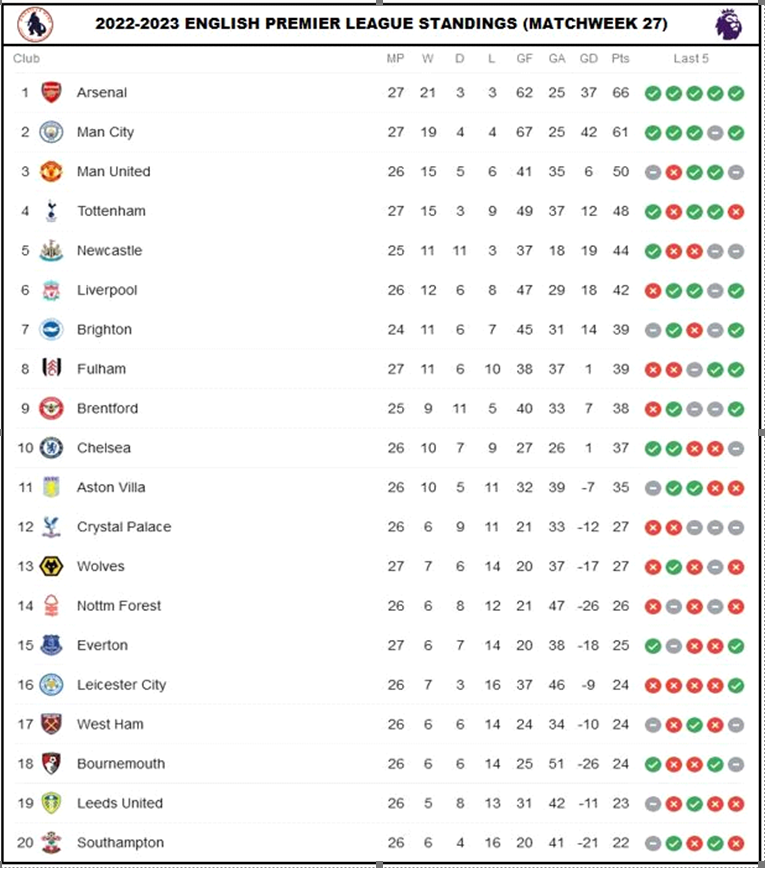The width and height of the screenshot is (765, 870).
Task: Click Newcastle's points value 44
Action: [x=620, y=251]
